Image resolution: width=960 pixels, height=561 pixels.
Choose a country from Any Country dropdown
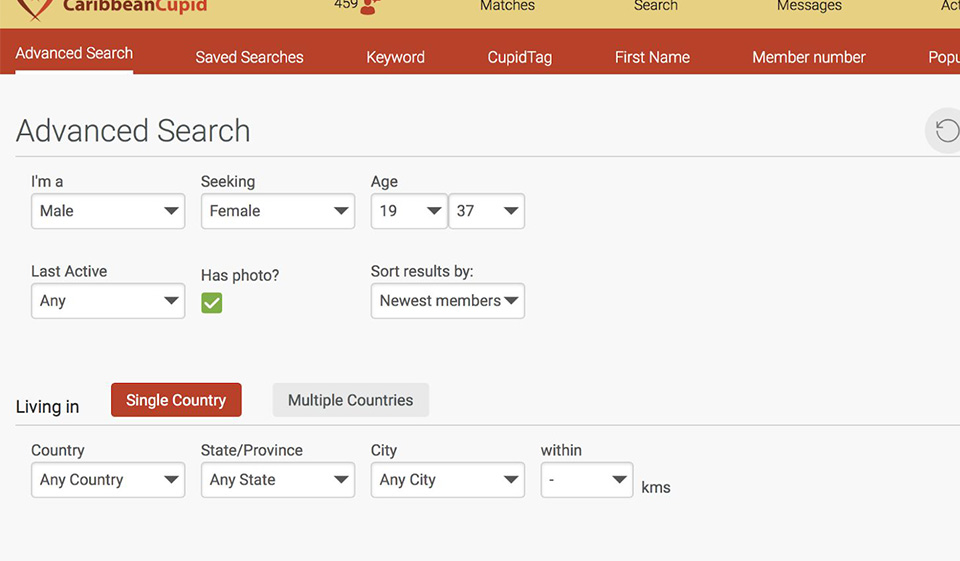[108, 480]
